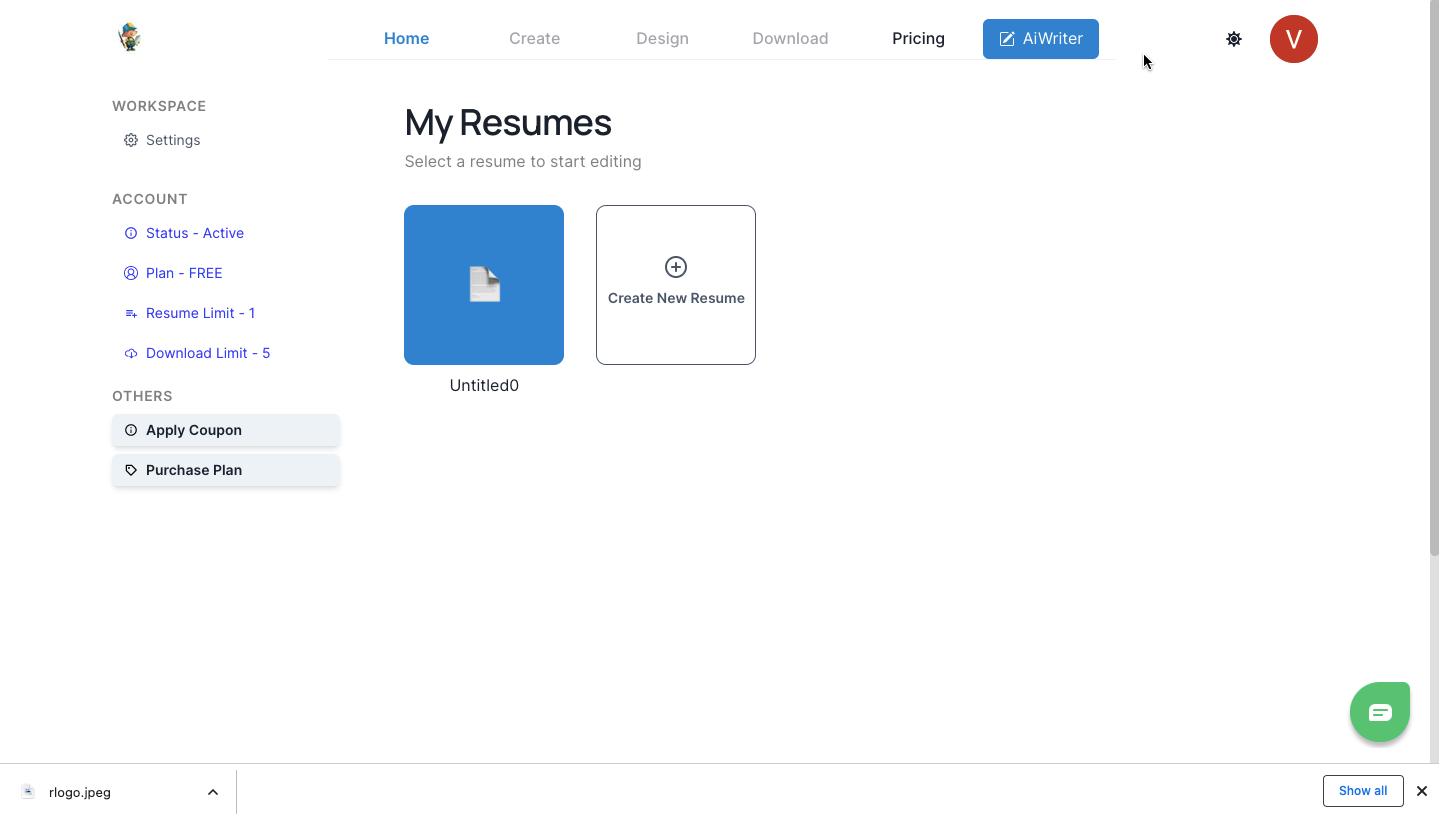Open the Untitled0 resume thumbnail
The width and height of the screenshot is (1439, 820).
[483, 284]
